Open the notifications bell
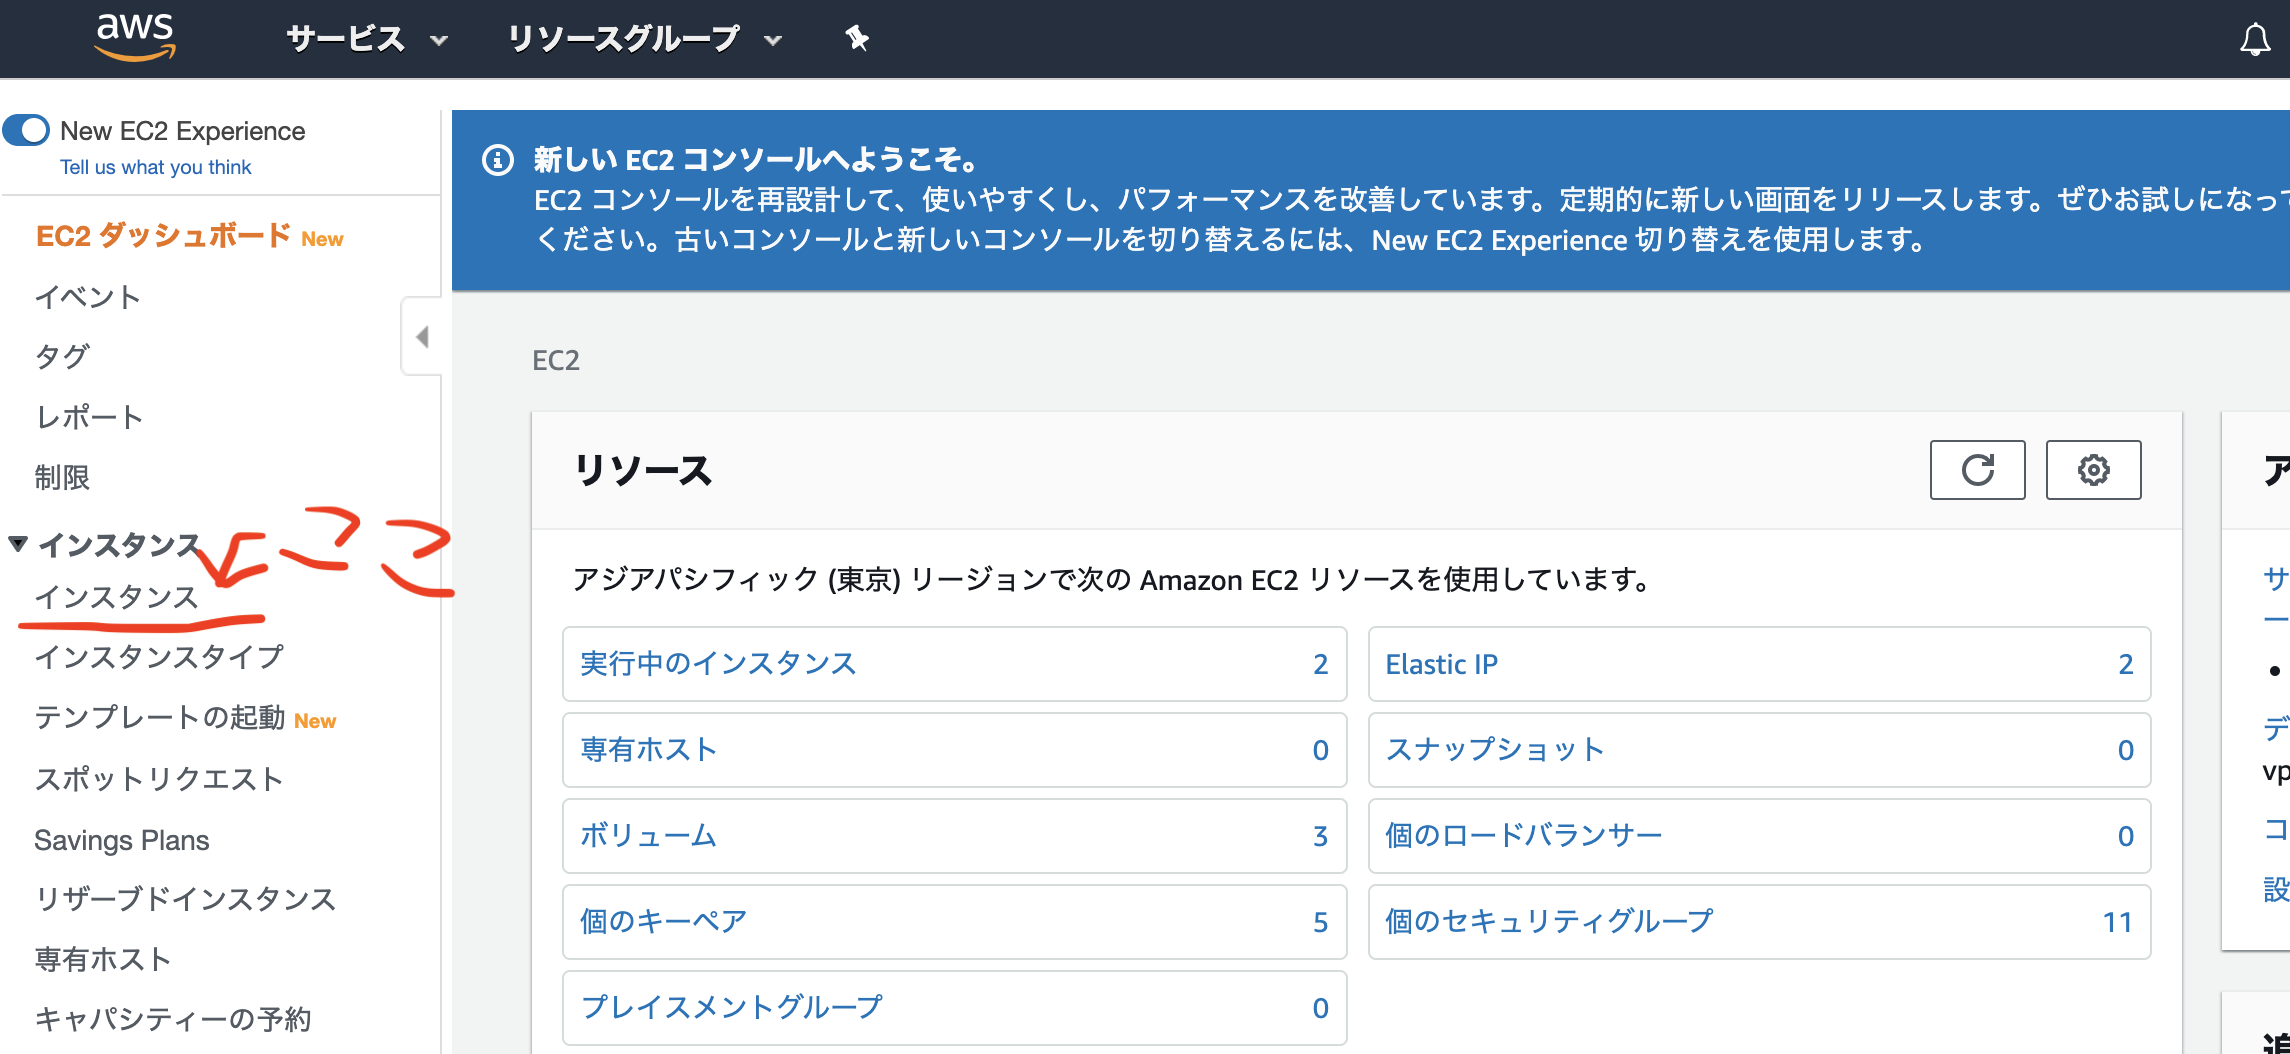This screenshot has width=2290, height=1054. pos(2254,40)
